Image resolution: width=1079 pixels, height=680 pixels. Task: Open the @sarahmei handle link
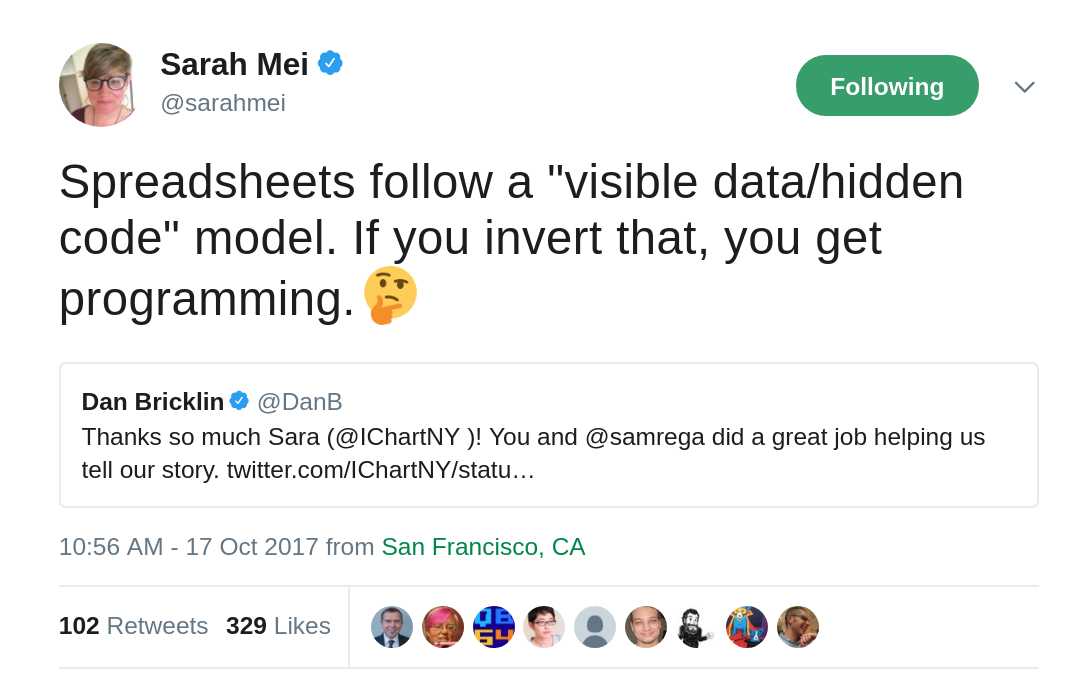(x=223, y=103)
